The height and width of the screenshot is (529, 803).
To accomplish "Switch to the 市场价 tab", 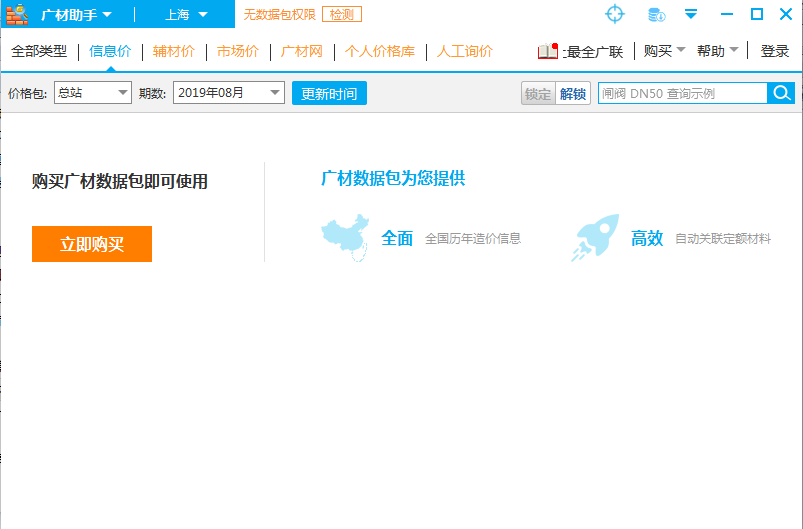I will tap(238, 51).
